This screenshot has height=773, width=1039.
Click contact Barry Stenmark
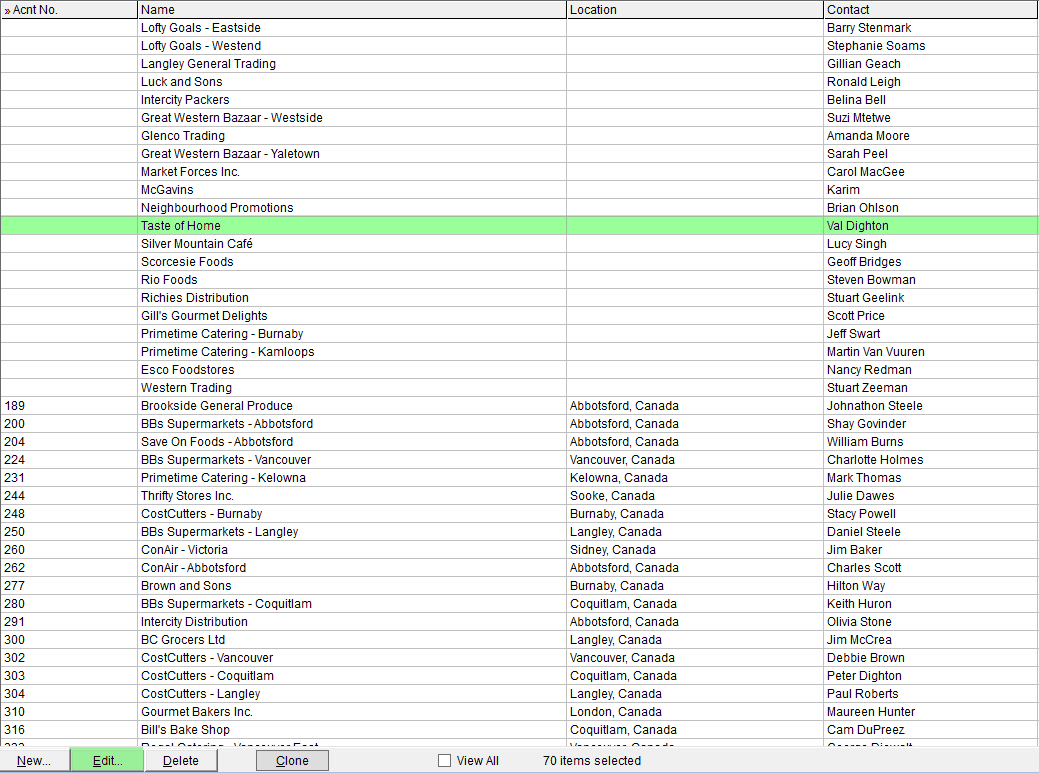tap(869, 28)
